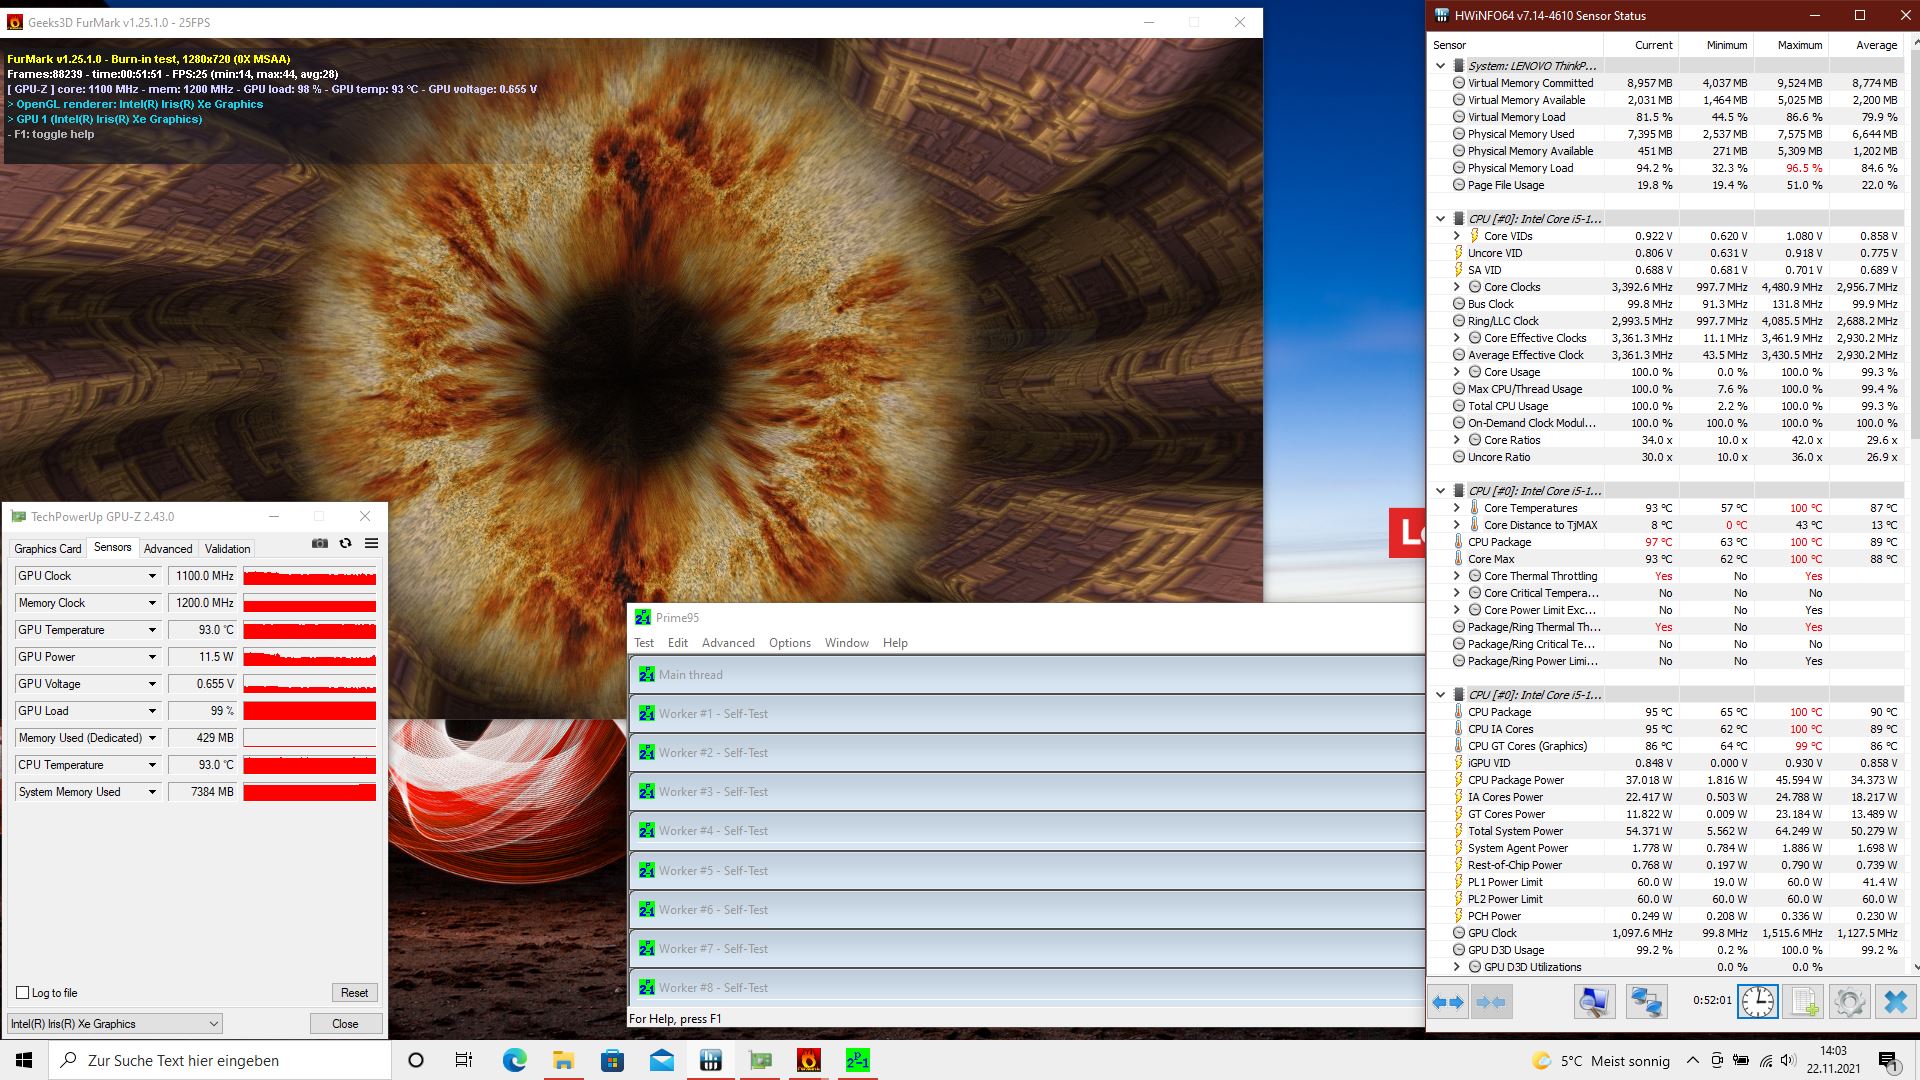Expand the Core Clocks tree row
Viewport: 1920px width, 1080px height.
(x=1457, y=287)
